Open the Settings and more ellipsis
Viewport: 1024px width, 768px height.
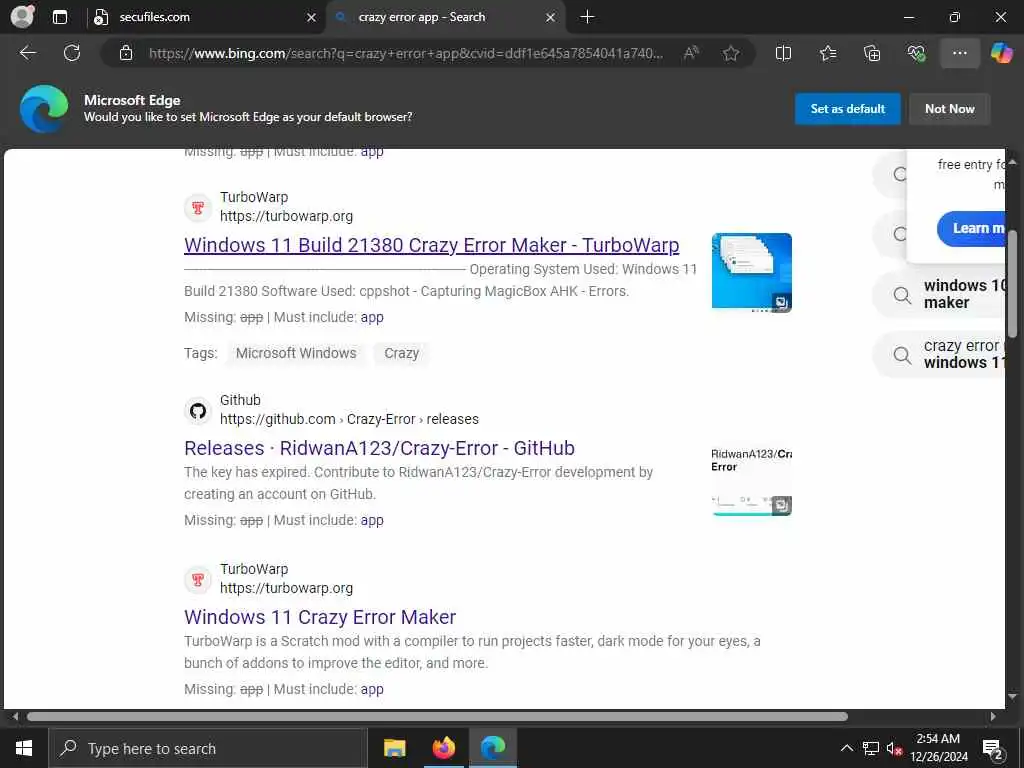(959, 53)
